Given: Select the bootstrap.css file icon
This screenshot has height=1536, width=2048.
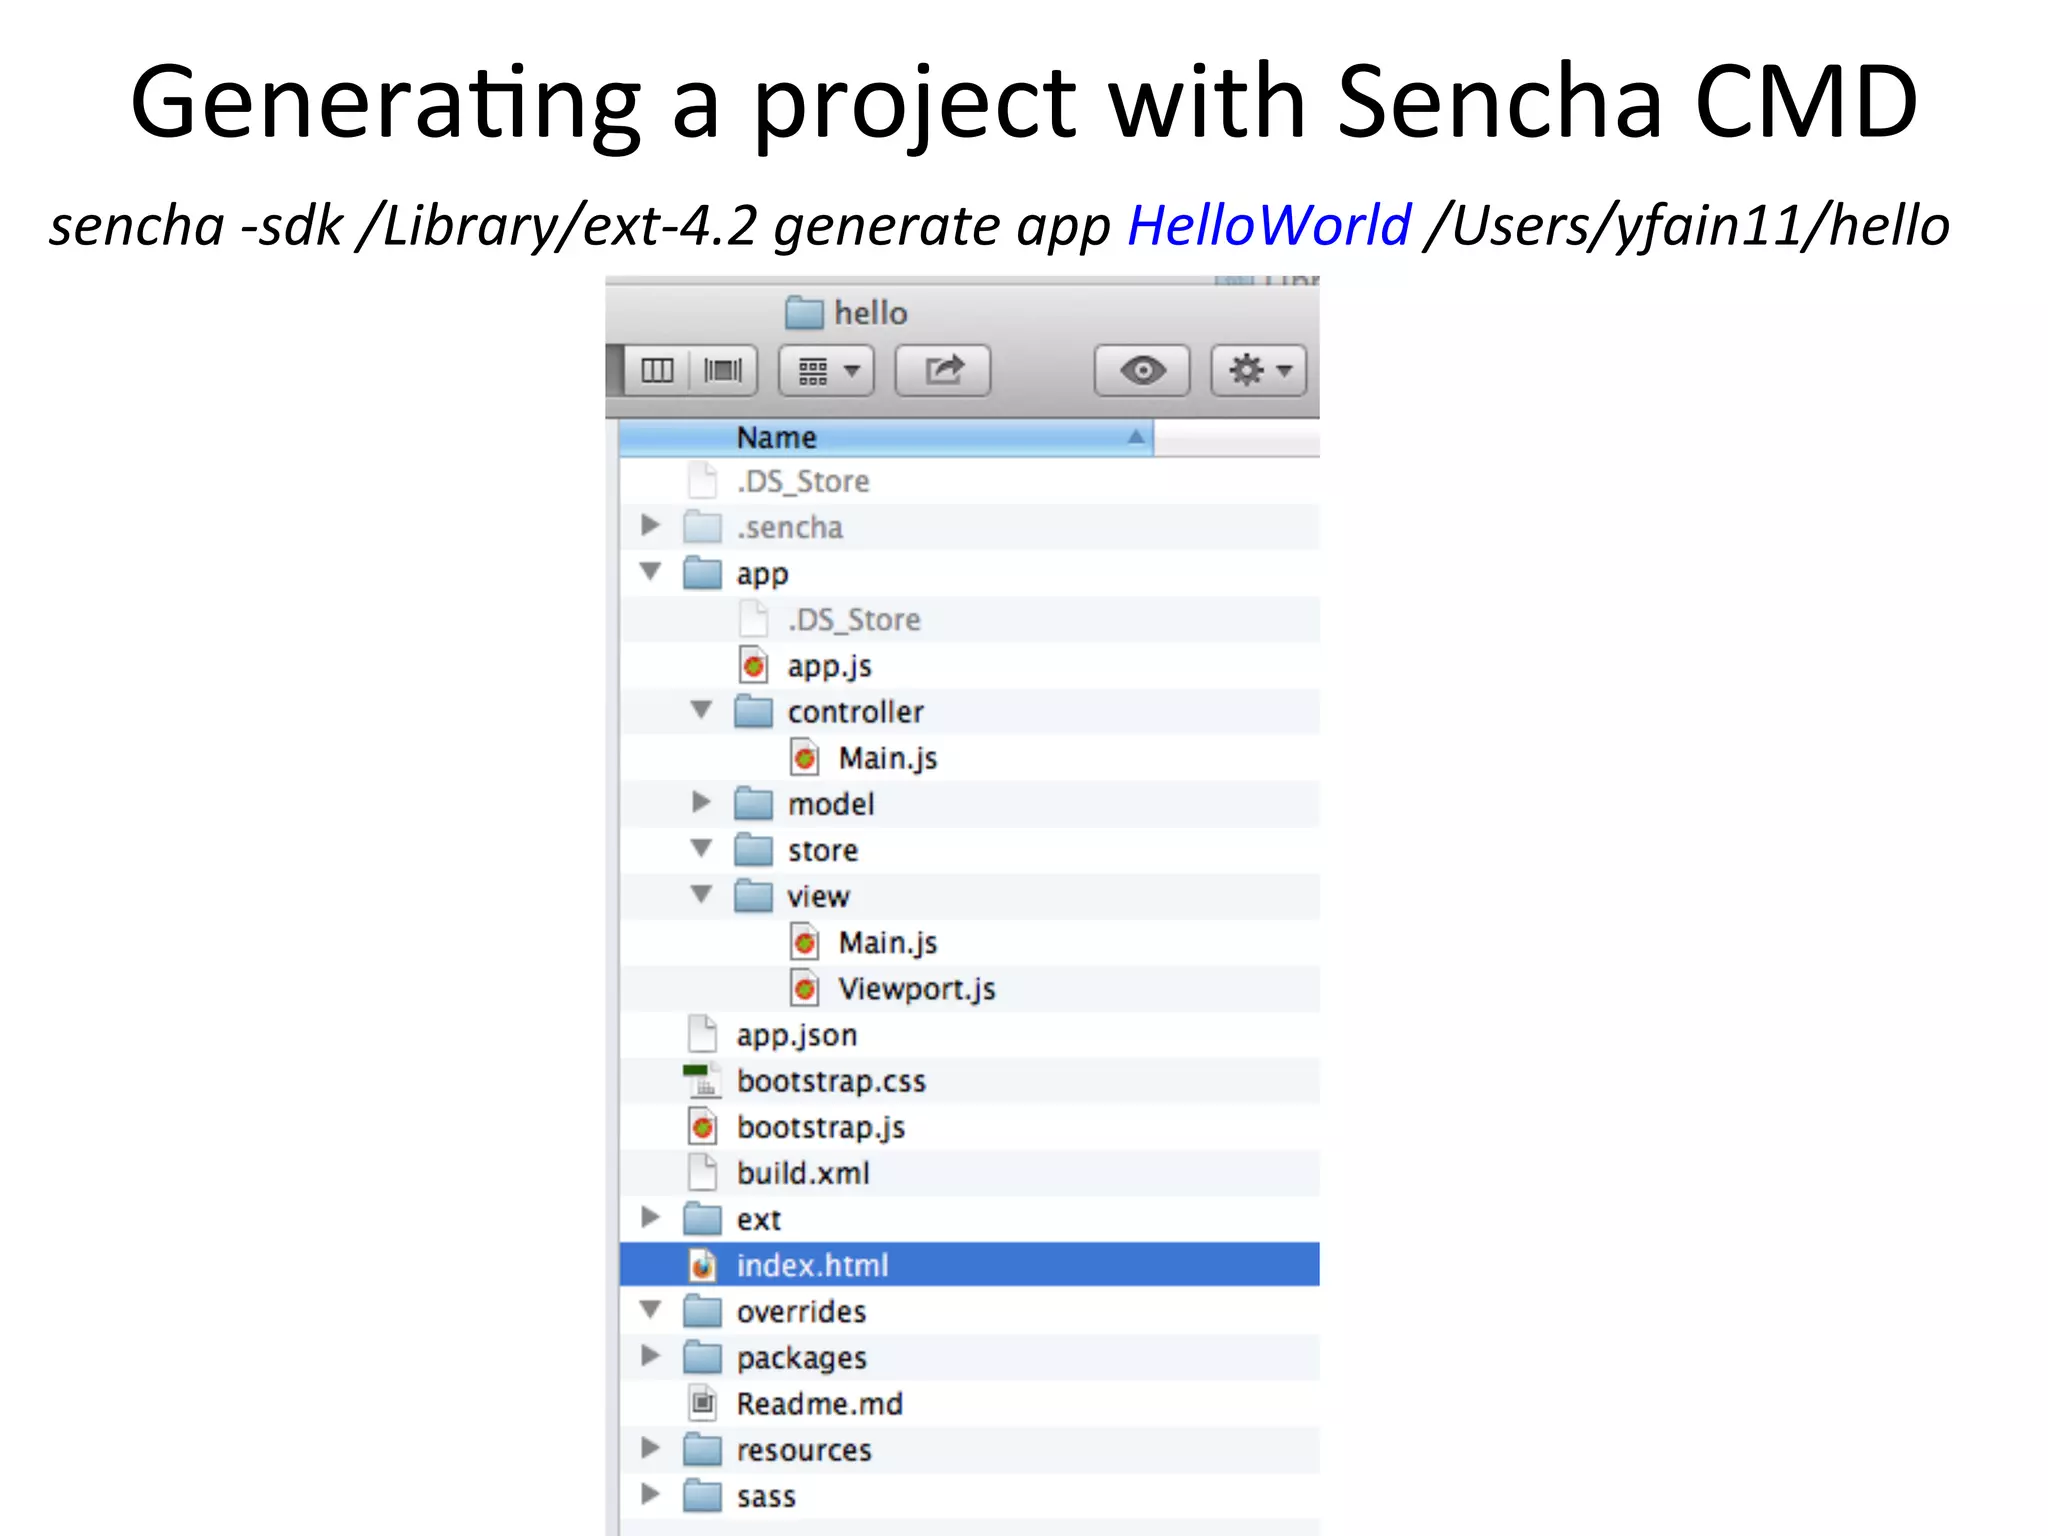Looking at the screenshot, I should [702, 1080].
